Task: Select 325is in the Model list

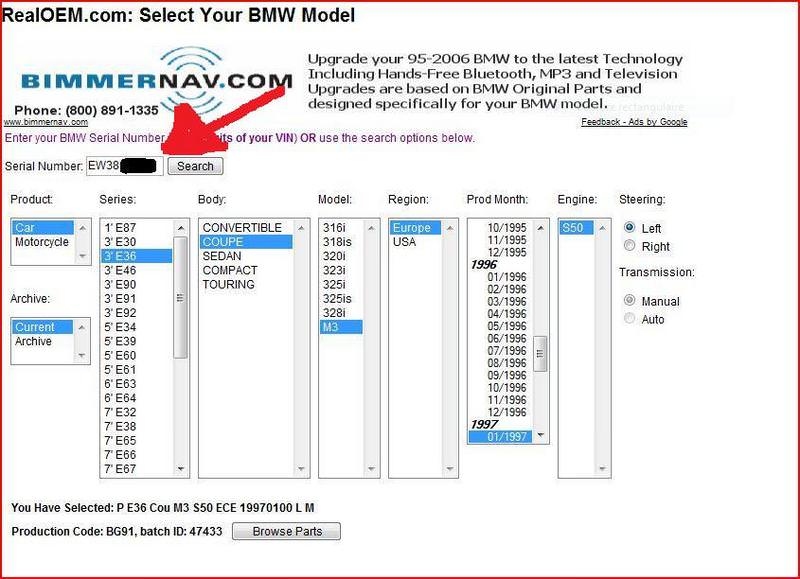Action: point(341,299)
